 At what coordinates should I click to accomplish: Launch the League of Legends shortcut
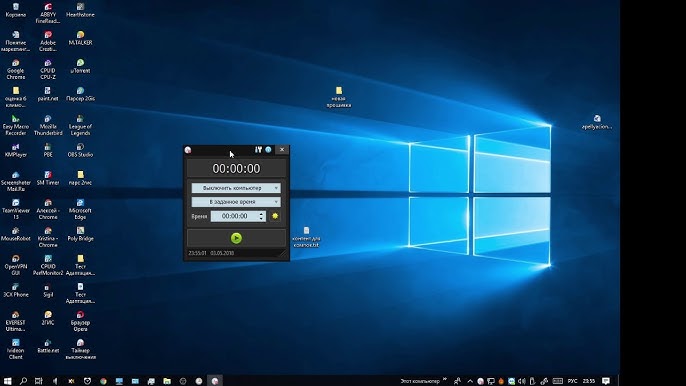coord(80,125)
